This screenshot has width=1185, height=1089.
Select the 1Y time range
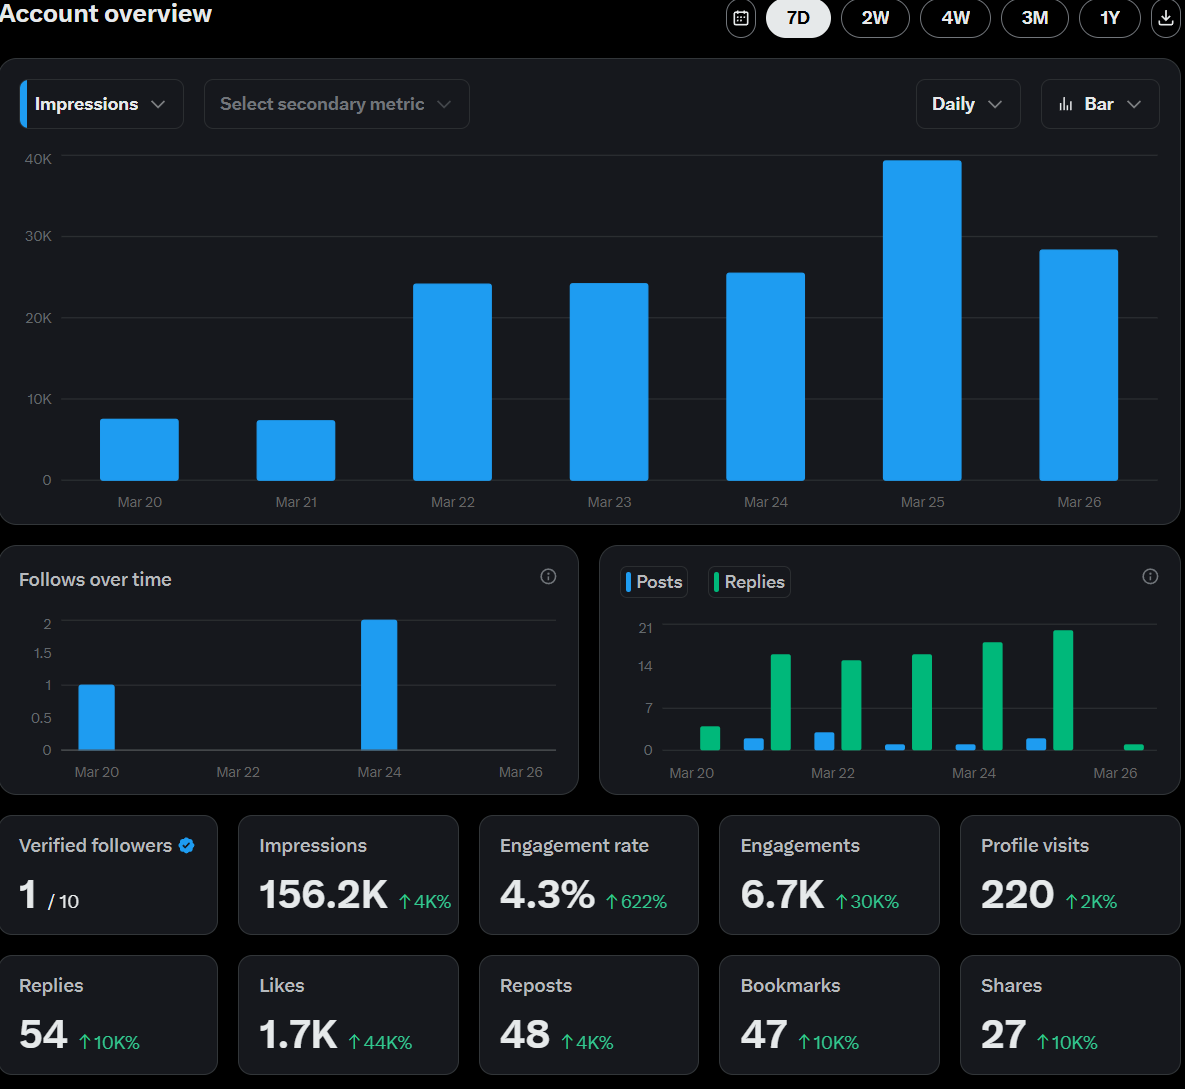pos(1109,18)
